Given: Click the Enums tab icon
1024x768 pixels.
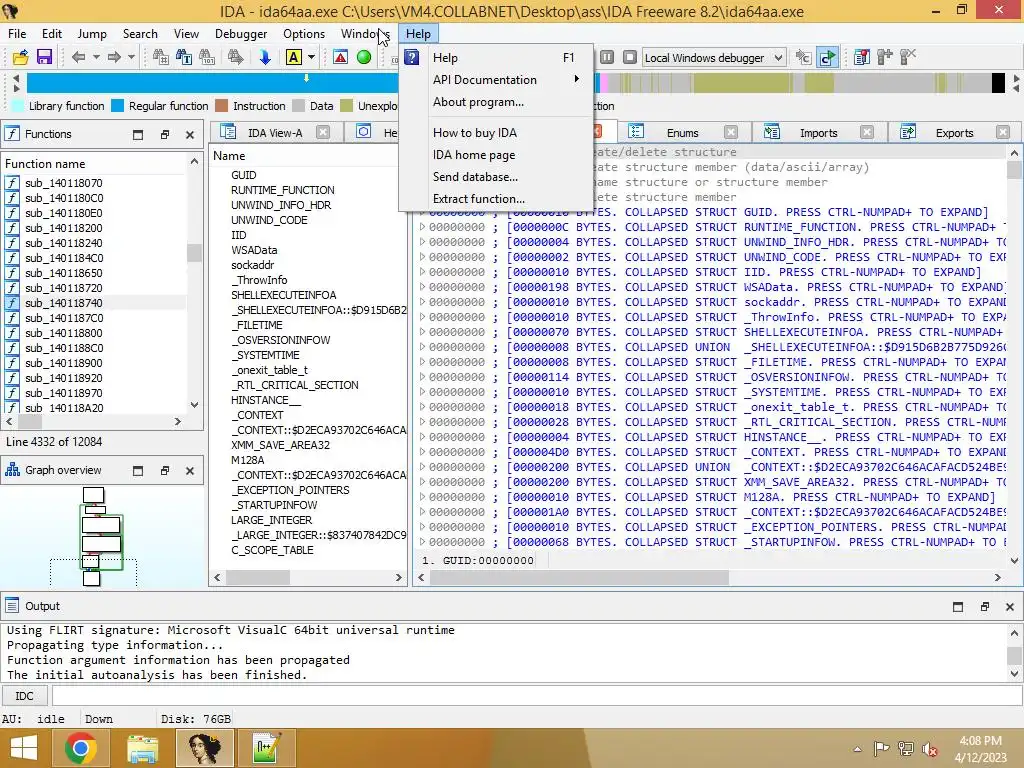Looking at the screenshot, I should coord(635,132).
